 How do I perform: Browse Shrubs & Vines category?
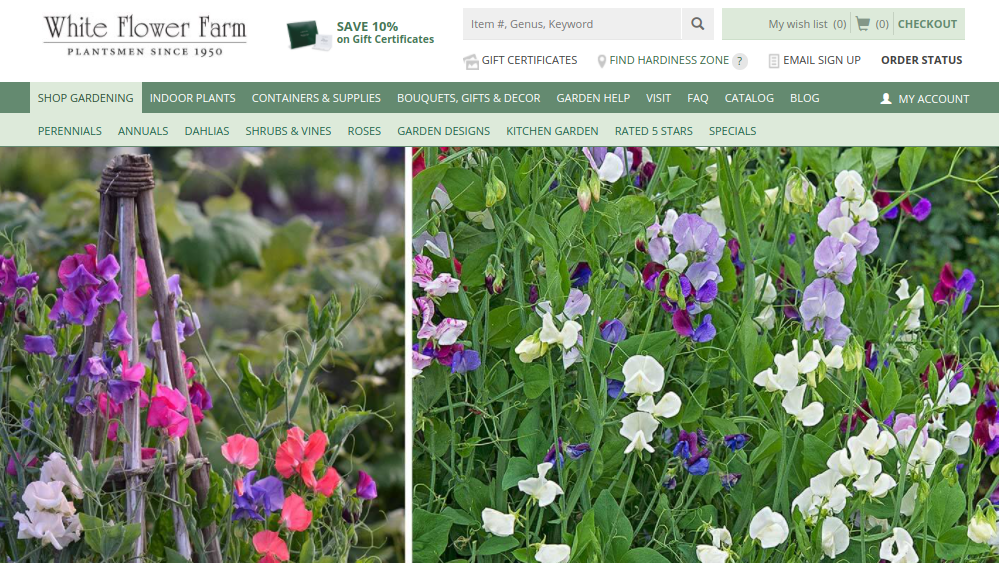(288, 131)
